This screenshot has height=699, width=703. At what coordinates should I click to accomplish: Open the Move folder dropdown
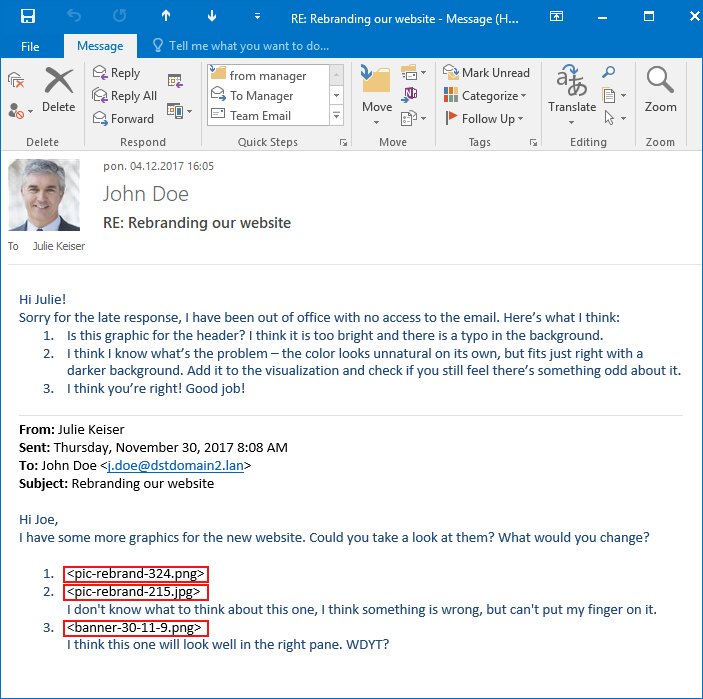tap(377, 95)
